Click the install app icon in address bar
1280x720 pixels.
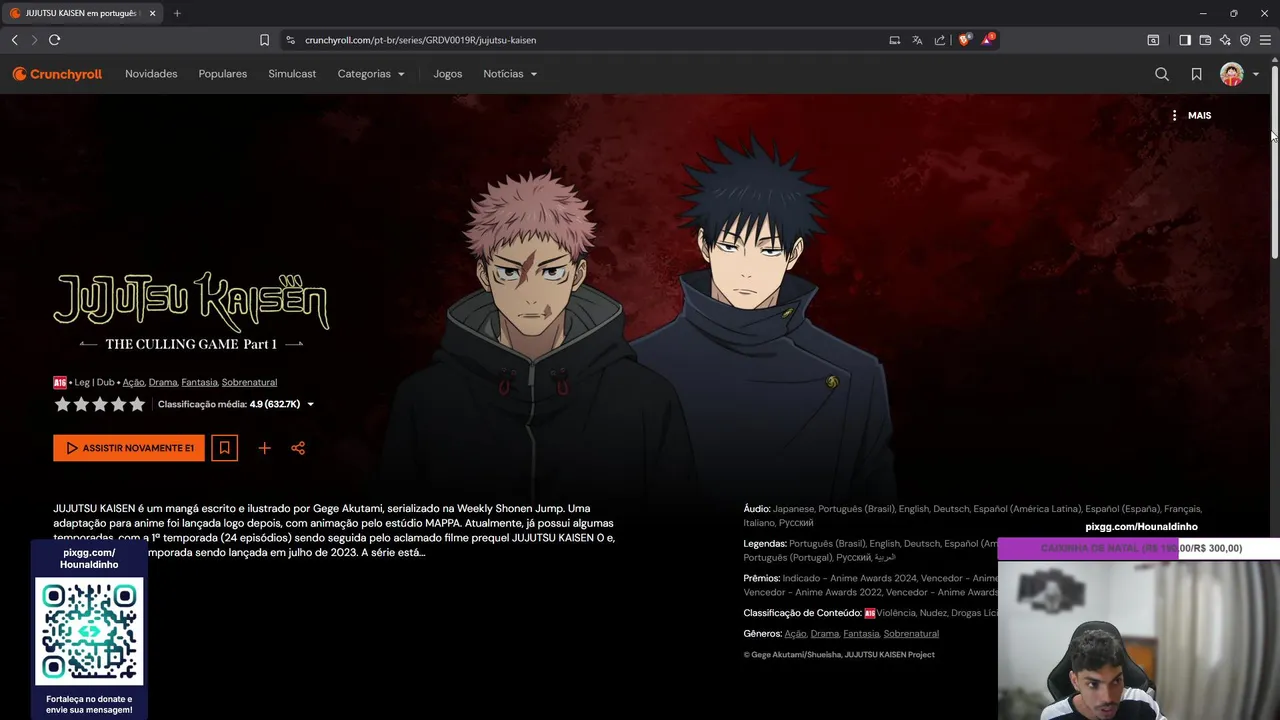(895, 40)
